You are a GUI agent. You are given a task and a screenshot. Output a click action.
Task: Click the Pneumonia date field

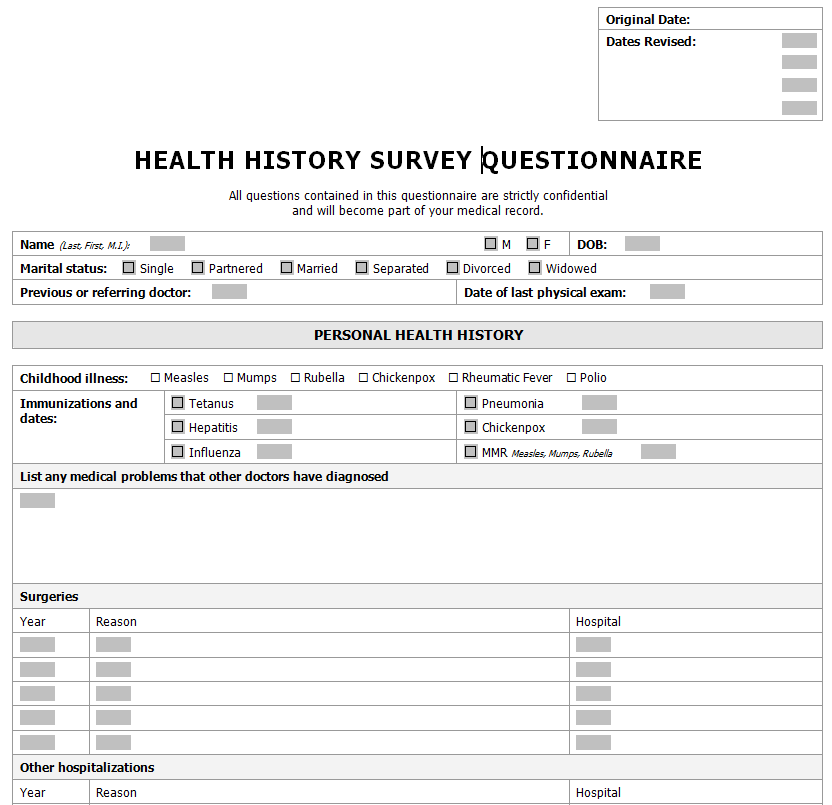[x=599, y=403]
